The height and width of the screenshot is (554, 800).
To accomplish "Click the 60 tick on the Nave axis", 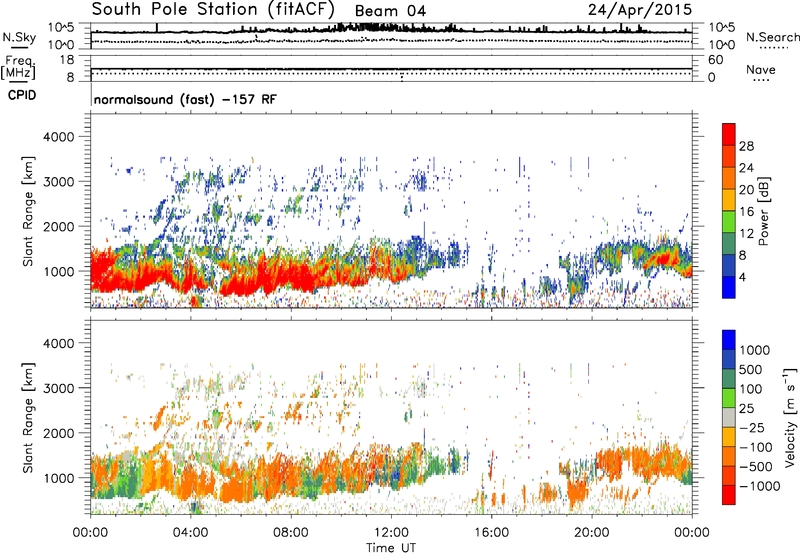I will point(715,60).
